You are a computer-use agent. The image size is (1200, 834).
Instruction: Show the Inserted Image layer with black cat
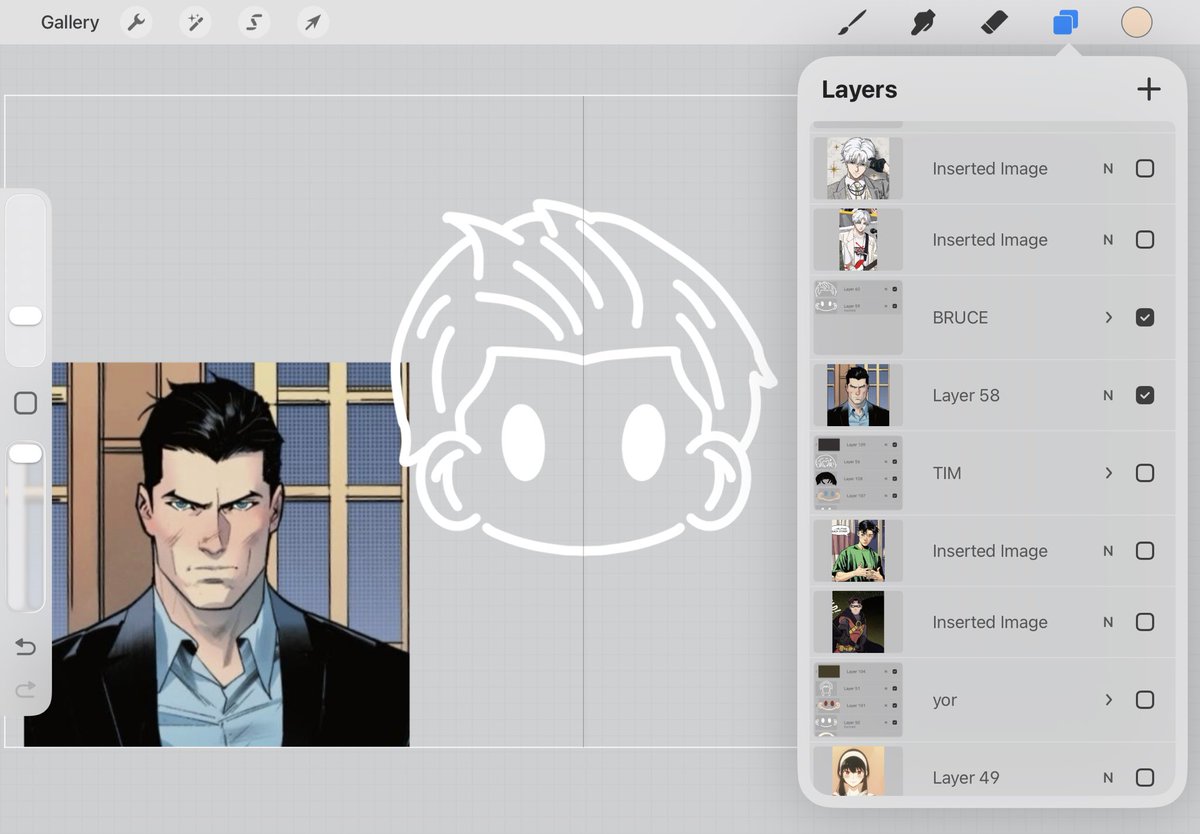(1145, 168)
